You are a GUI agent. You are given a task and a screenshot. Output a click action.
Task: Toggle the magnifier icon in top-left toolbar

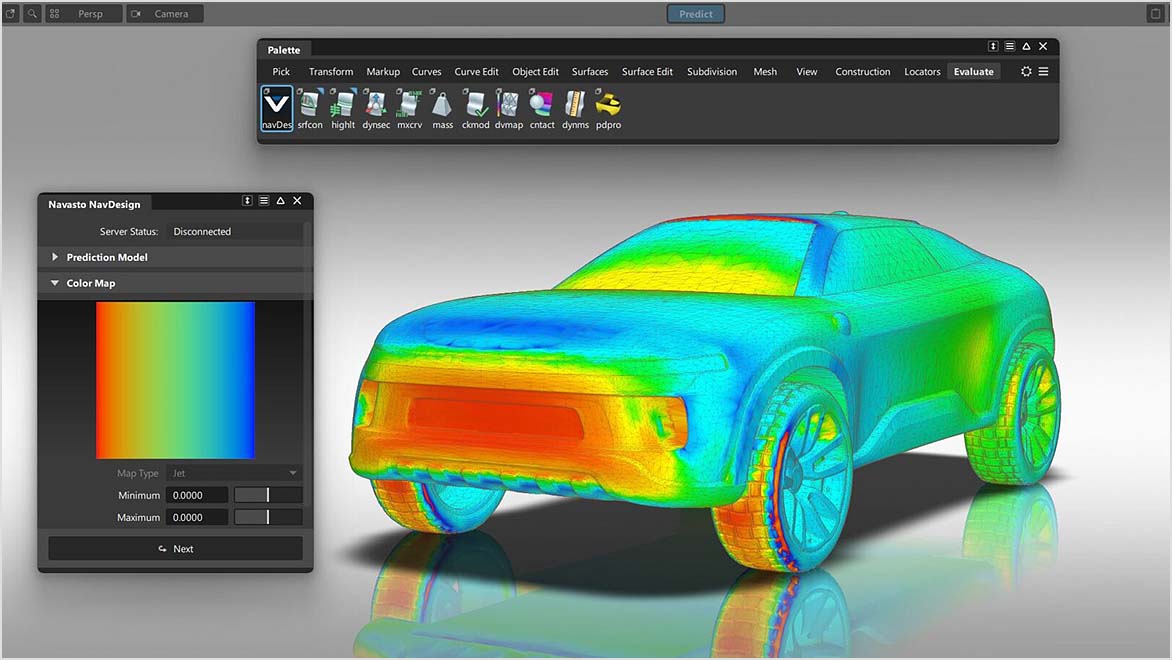33,14
